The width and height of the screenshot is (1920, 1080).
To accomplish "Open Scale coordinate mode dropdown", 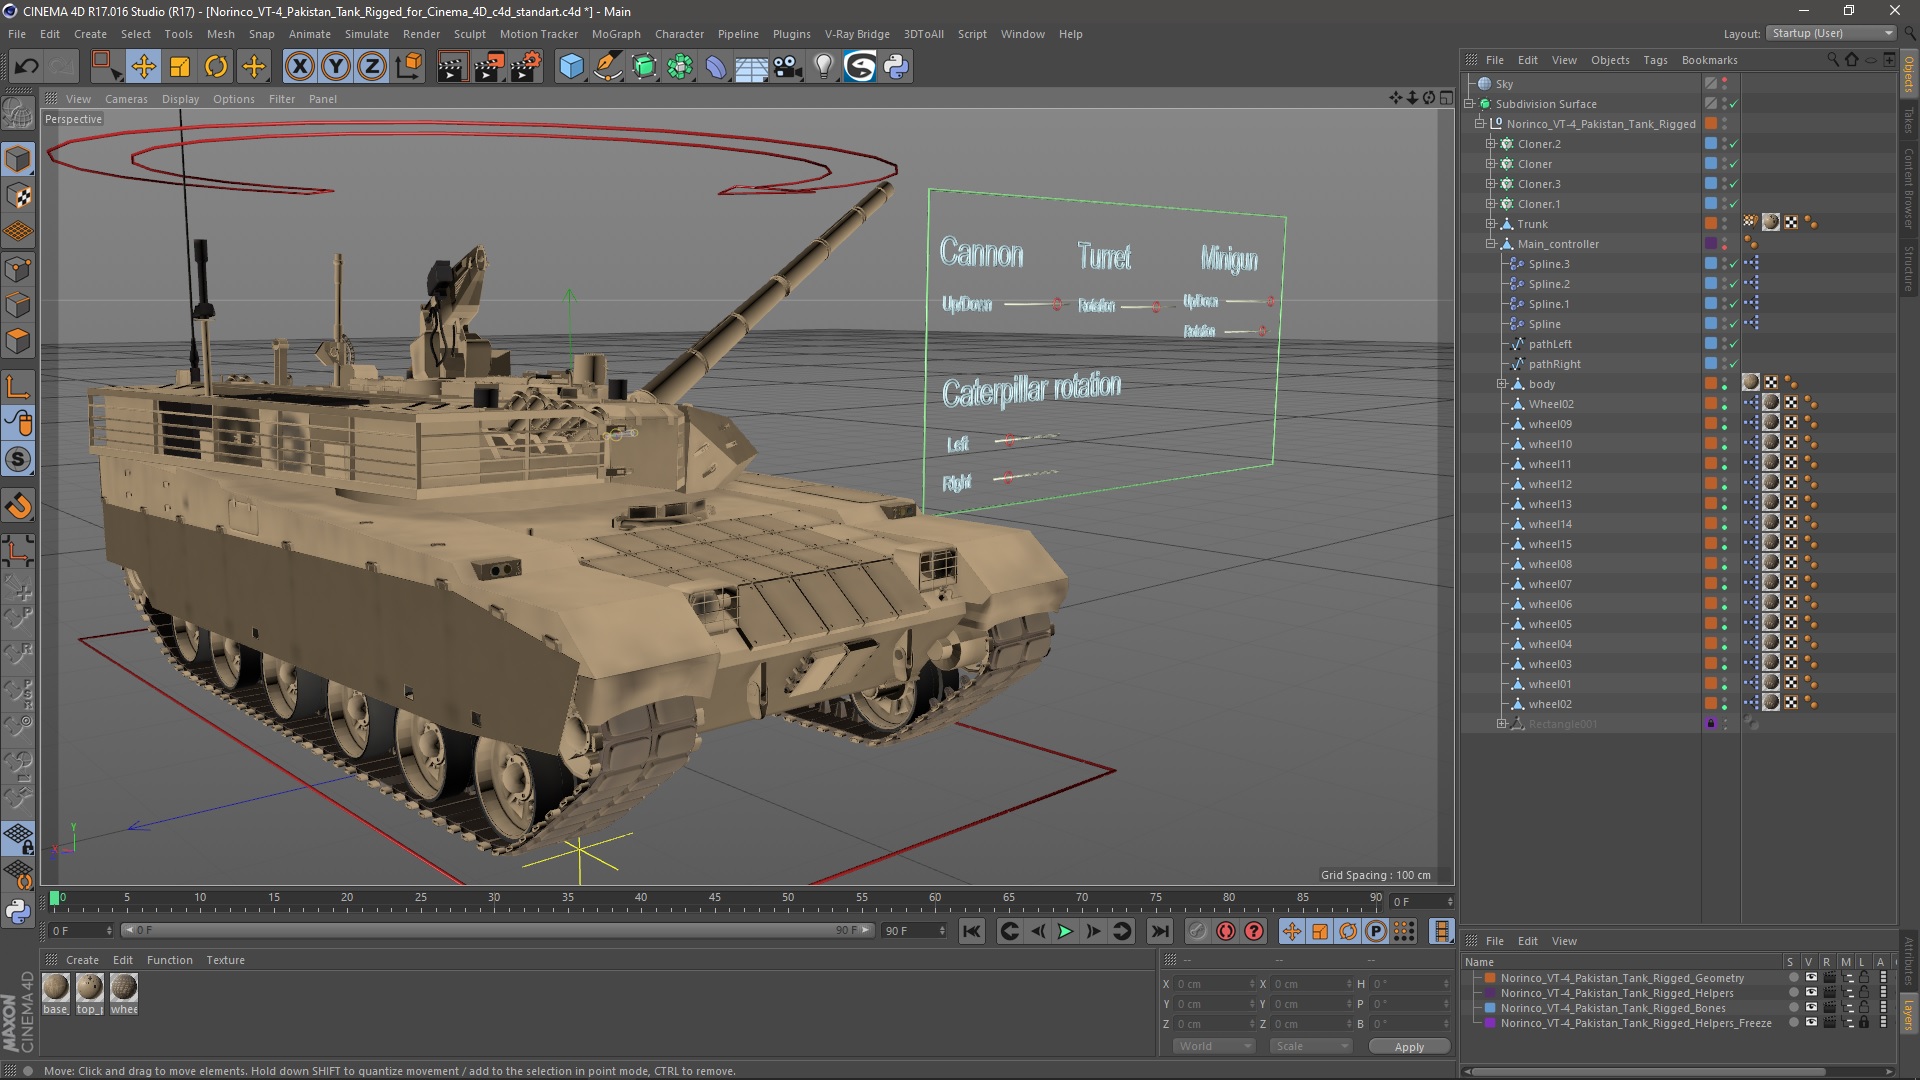I will [1310, 1046].
